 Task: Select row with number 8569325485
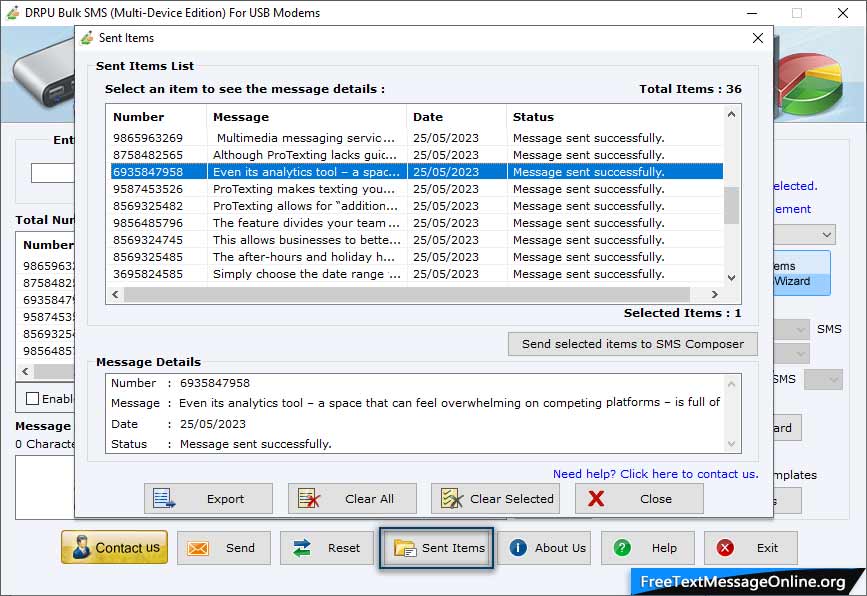(x=416, y=257)
